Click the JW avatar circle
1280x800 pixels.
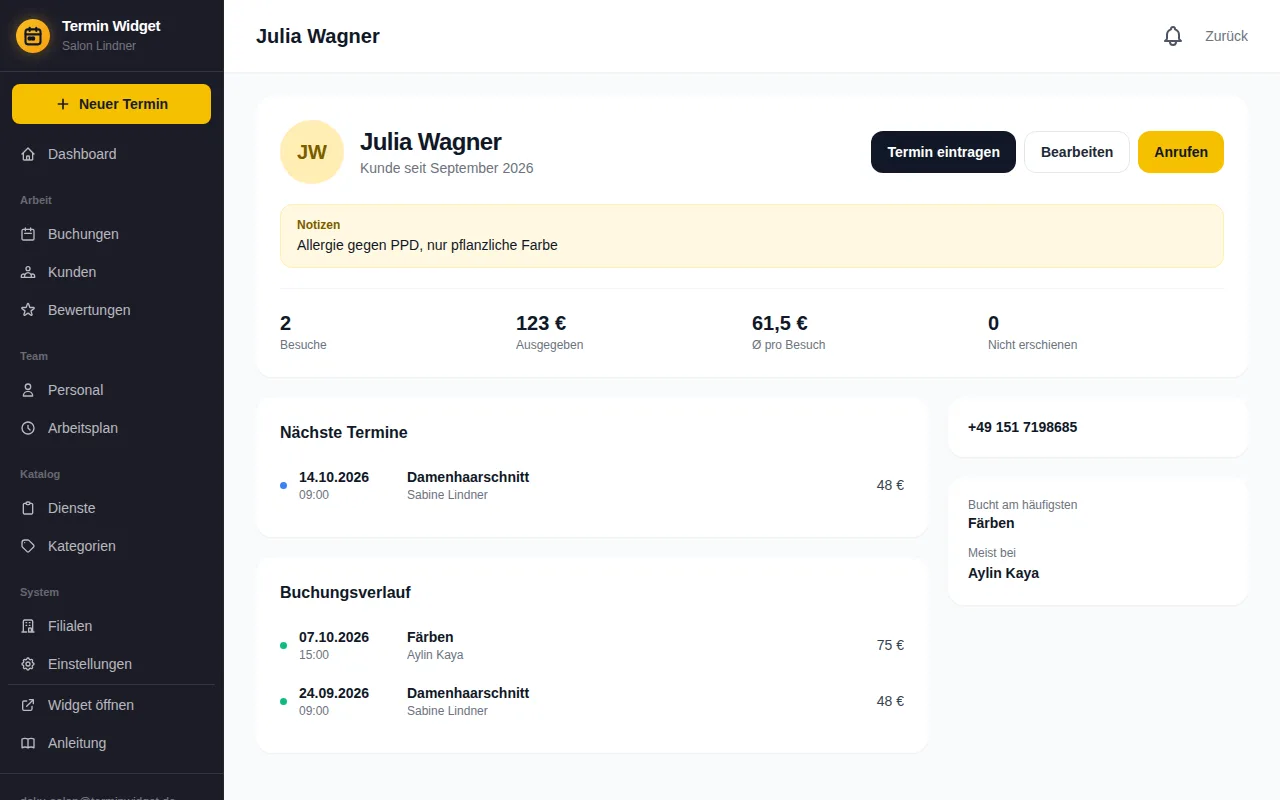(x=312, y=152)
